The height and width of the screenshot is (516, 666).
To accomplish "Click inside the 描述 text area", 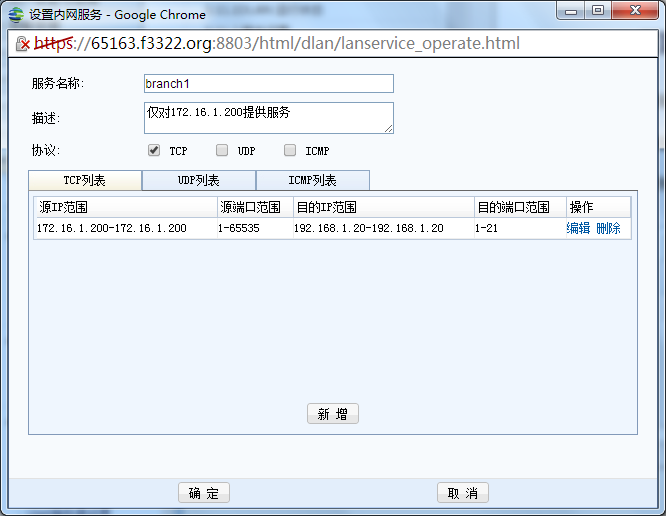I will [268, 118].
